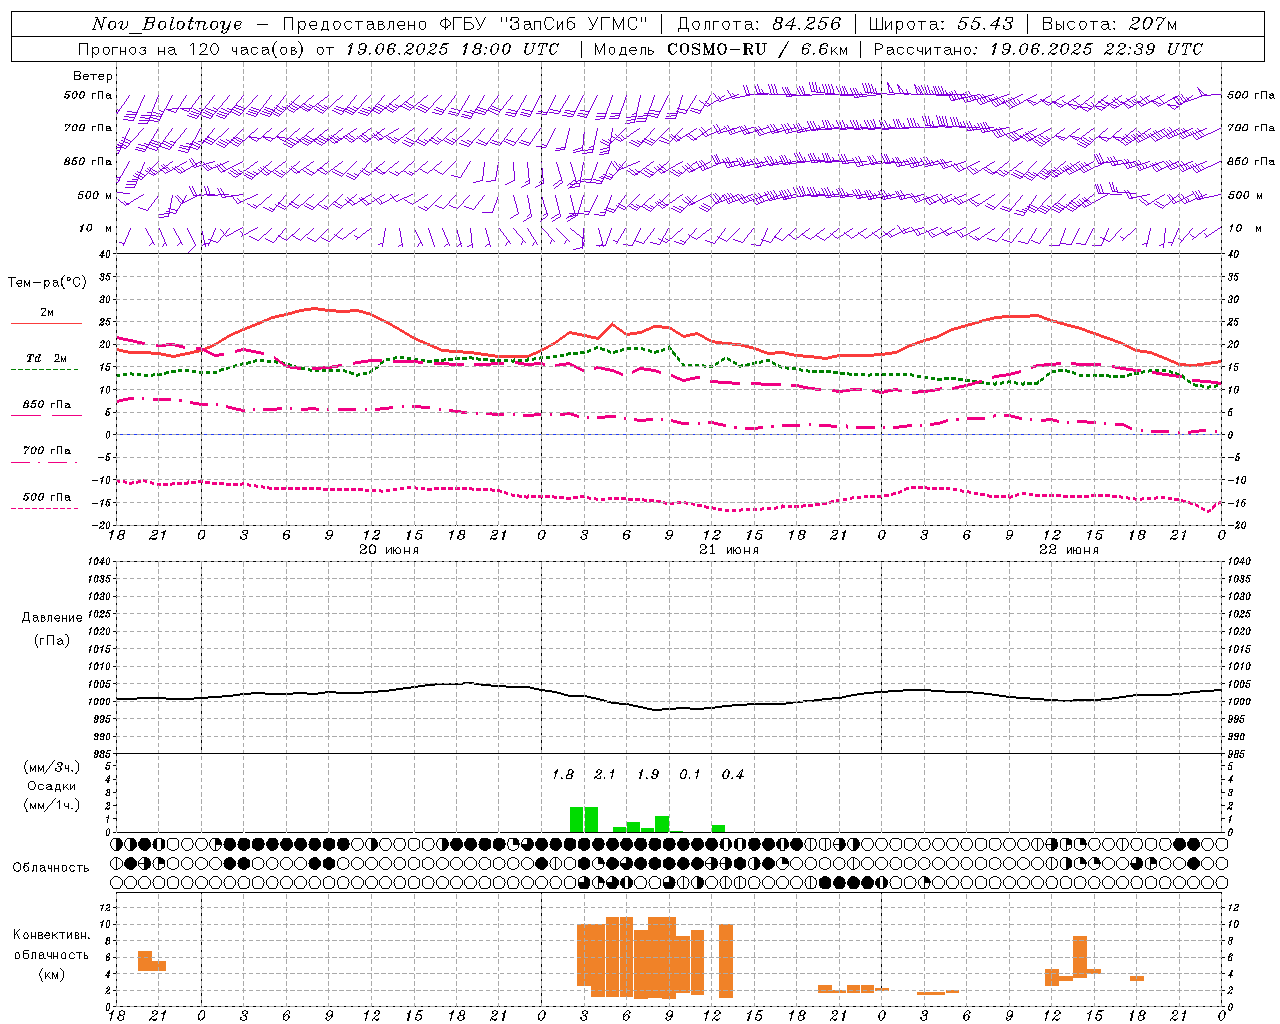This screenshot has height=1024, width=1280.
Task: Click the station name Nov_Bolotnoye in the header
Action: pyautogui.click(x=167, y=24)
